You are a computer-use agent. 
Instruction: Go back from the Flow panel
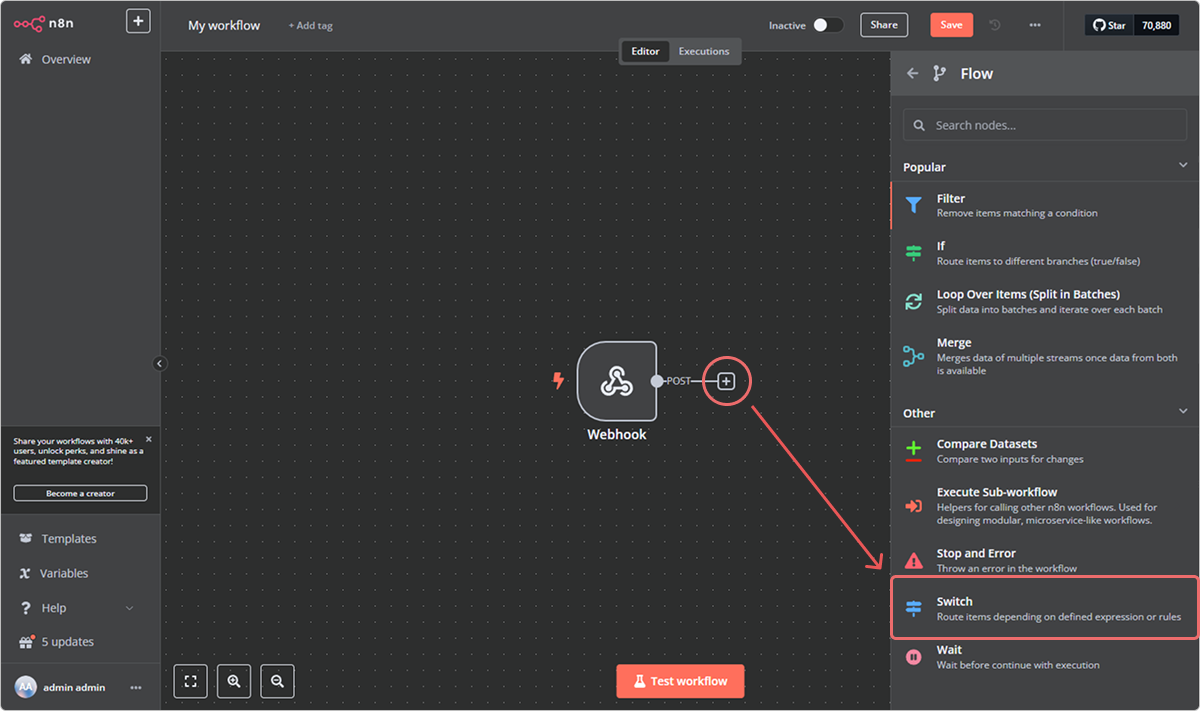point(912,73)
